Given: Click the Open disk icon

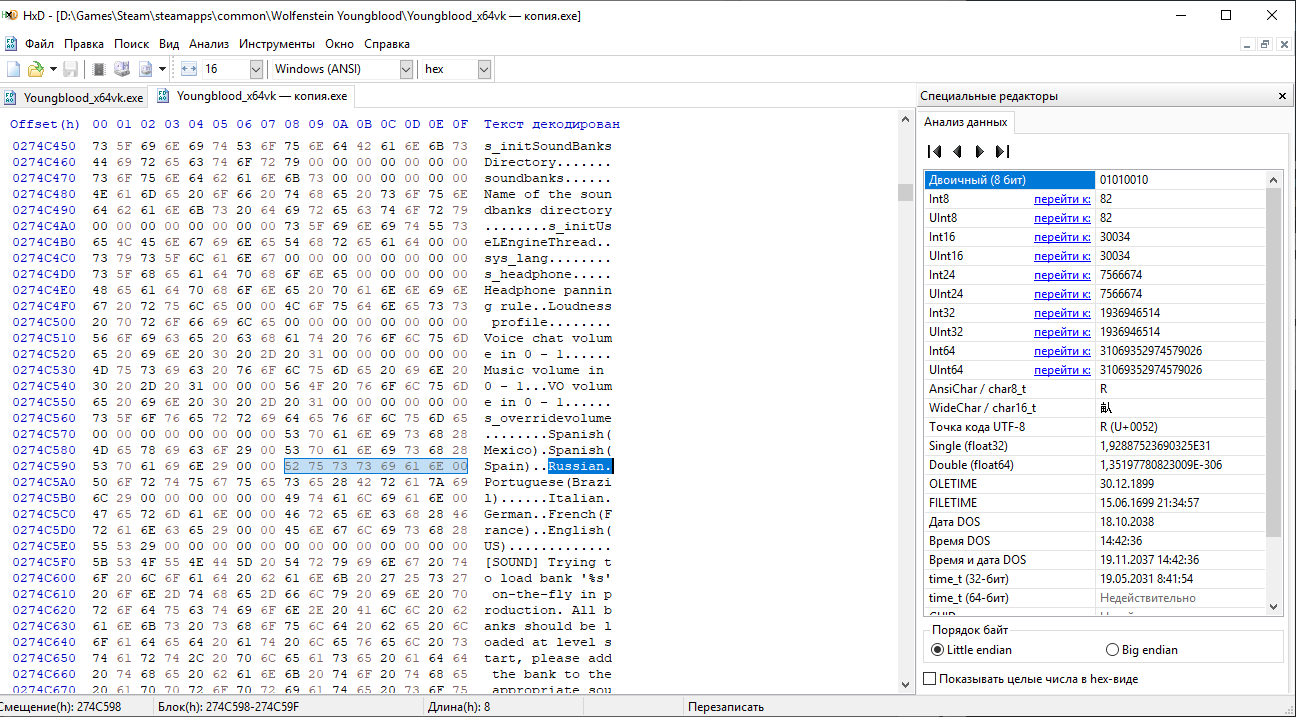Looking at the screenshot, I should coord(122,69).
